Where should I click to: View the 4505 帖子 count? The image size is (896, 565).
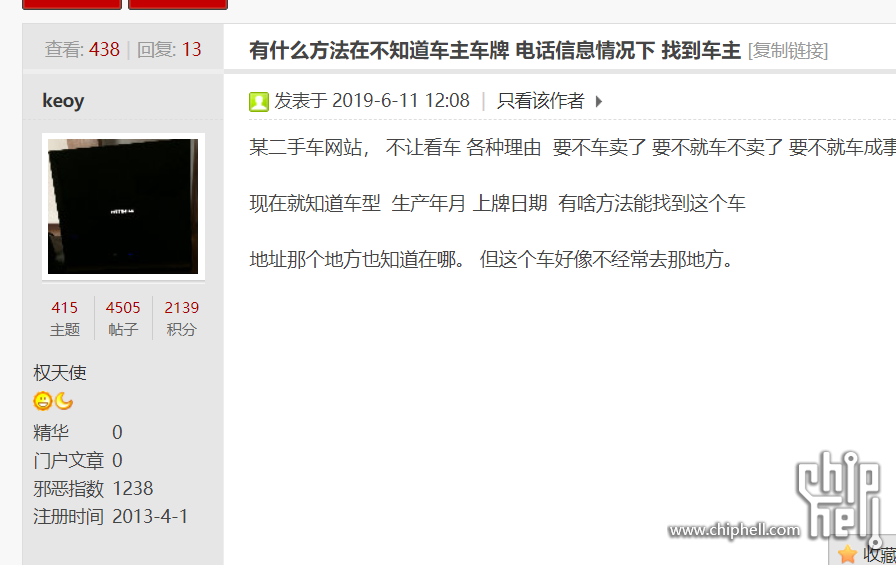[x=123, y=318]
